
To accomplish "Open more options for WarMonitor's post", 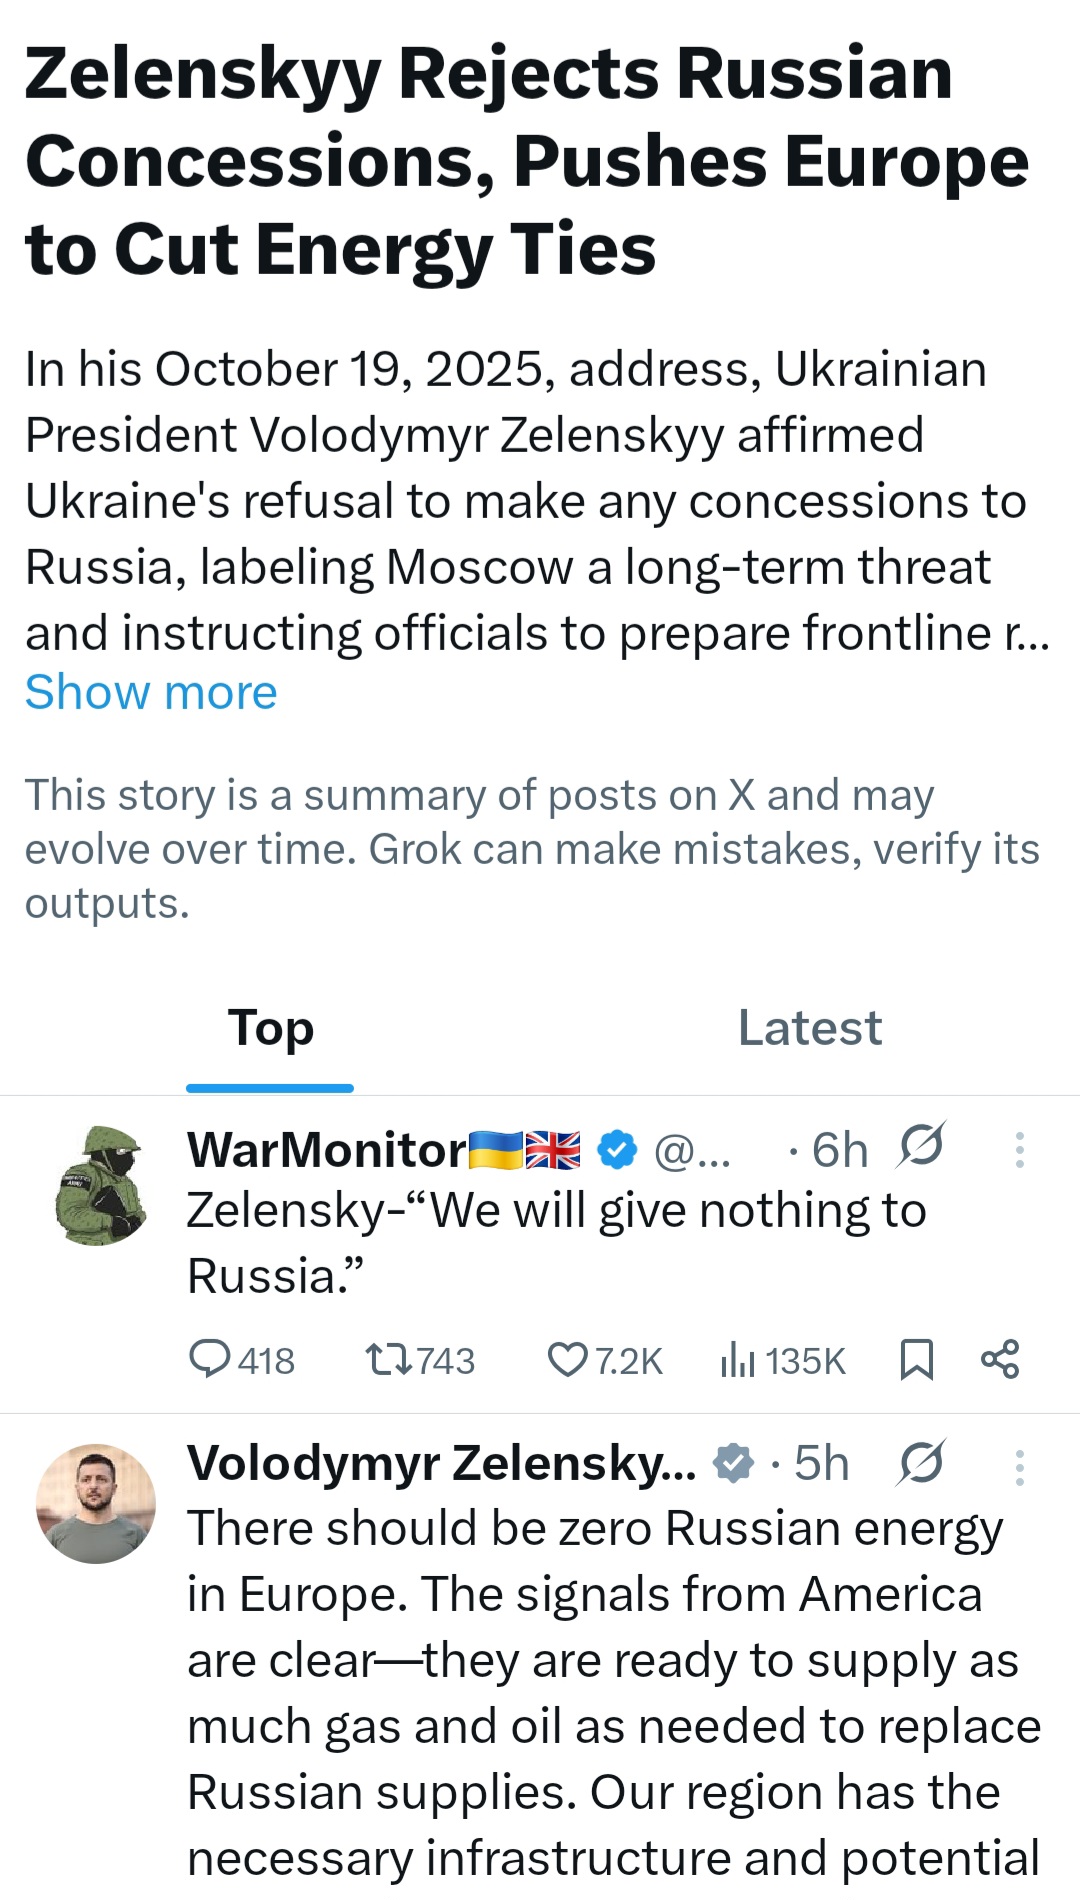I will [x=1019, y=1150].
